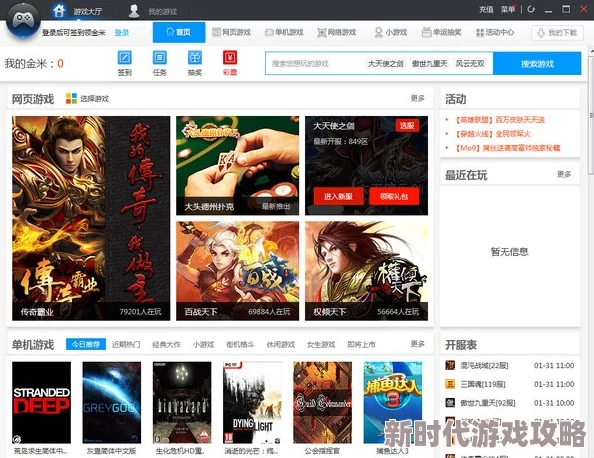Switch to the 我的游戏 tab
The height and width of the screenshot is (458, 594).
tap(153, 11)
